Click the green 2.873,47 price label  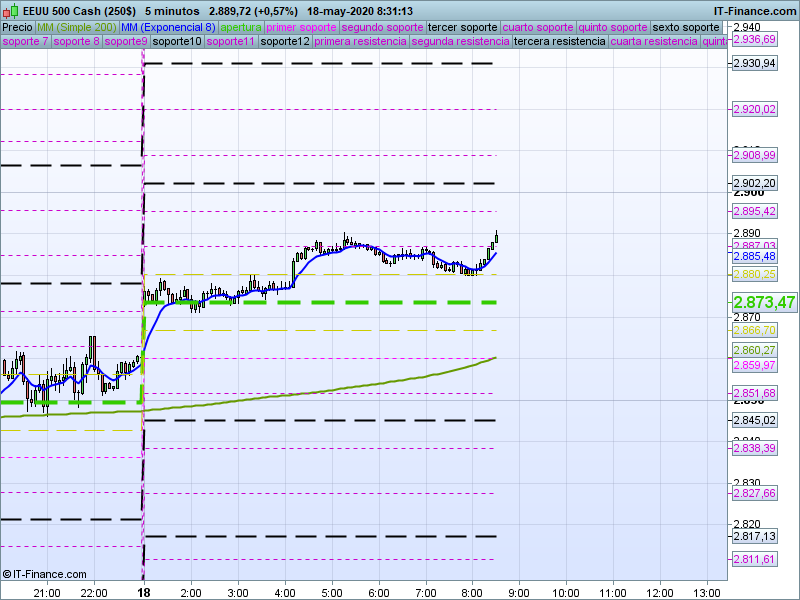[764, 302]
